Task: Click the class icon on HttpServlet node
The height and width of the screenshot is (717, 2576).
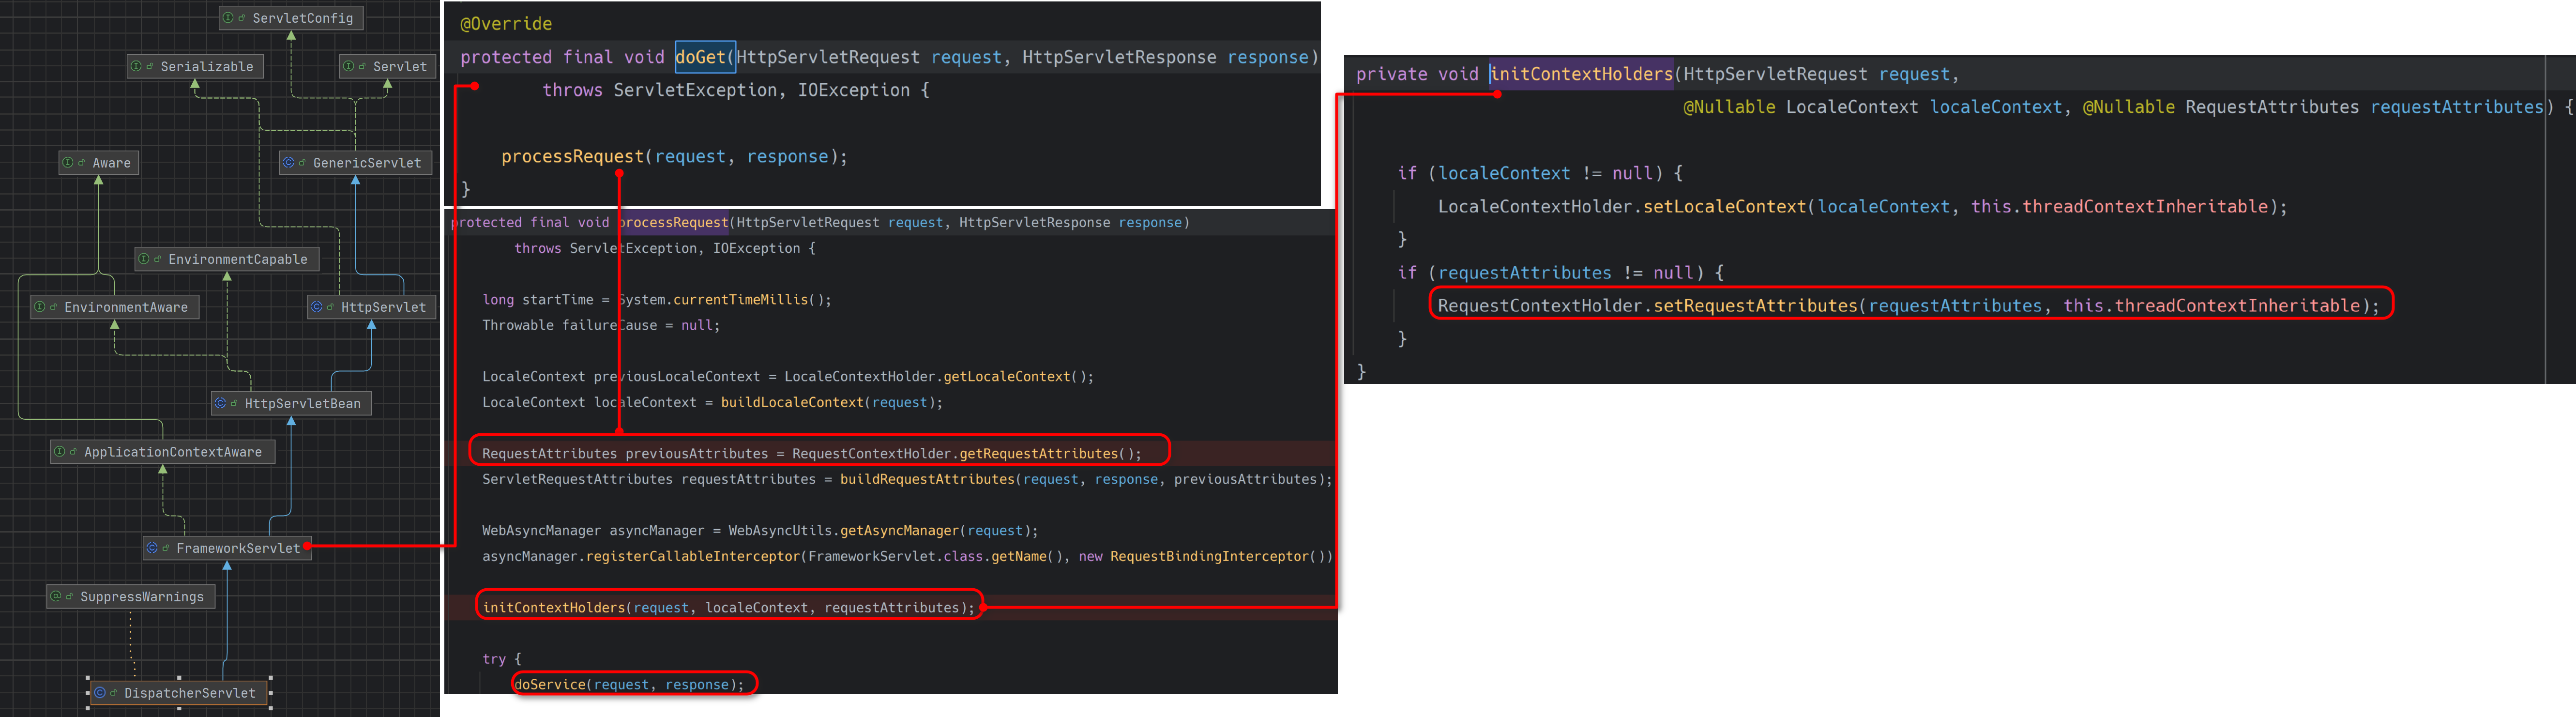Action: pos(317,307)
